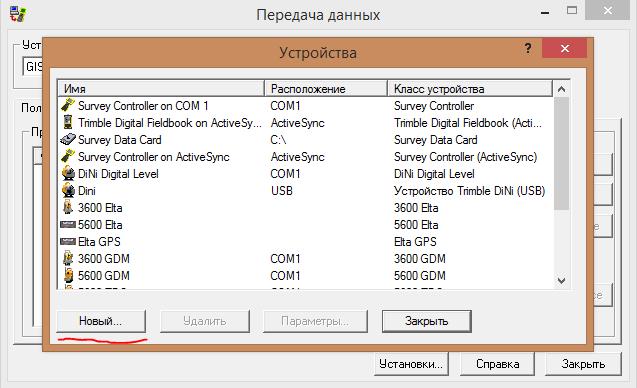Minimize the Передача данных window
The width and height of the screenshot is (637, 388).
point(545,12)
